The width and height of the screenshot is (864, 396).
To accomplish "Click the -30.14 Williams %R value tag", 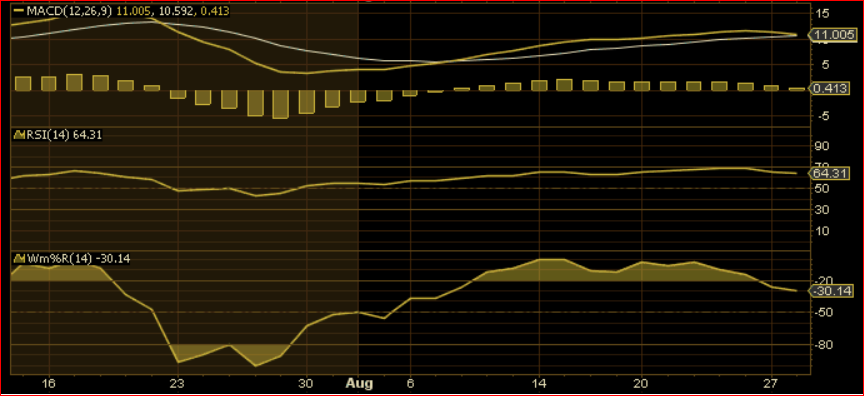I will 831,291.
